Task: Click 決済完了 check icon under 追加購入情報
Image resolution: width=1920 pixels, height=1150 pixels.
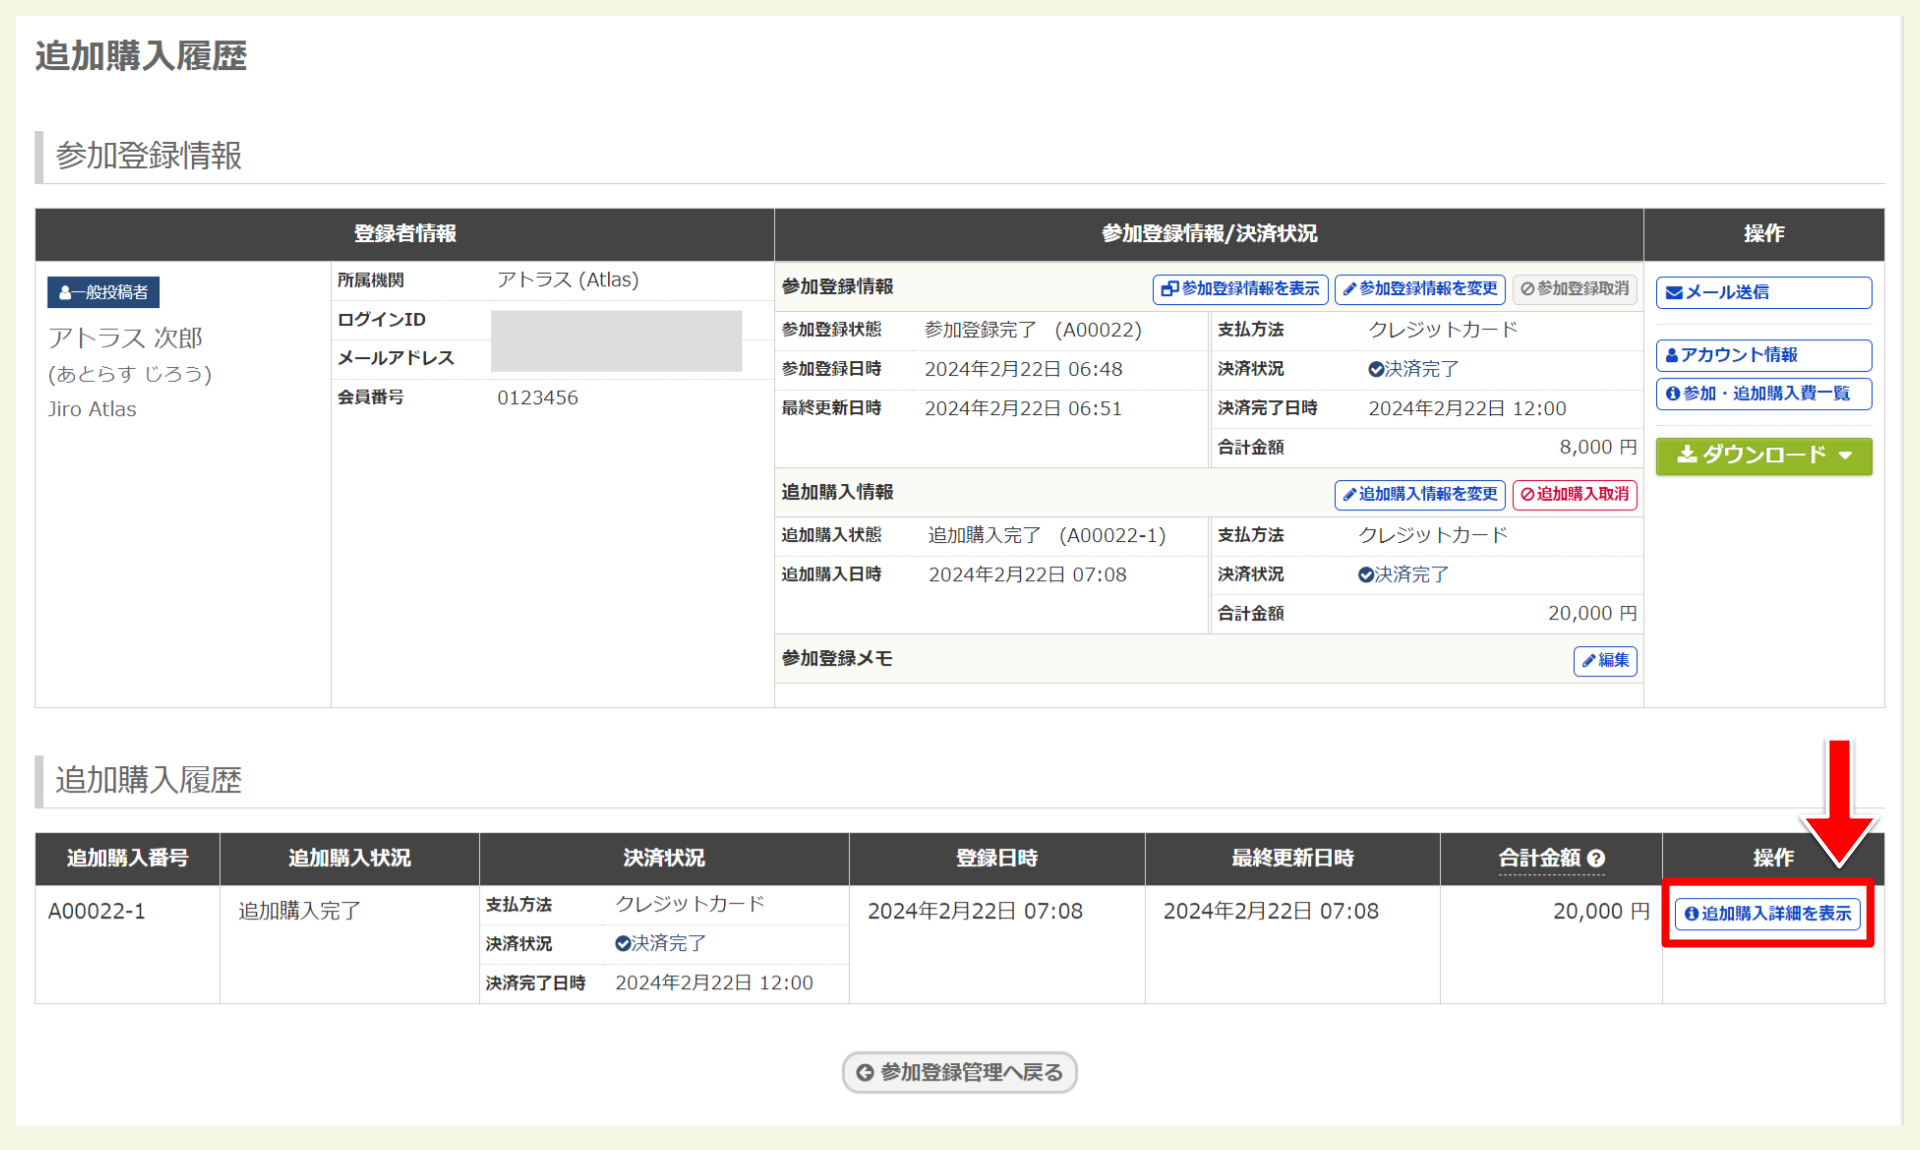Action: click(x=1366, y=575)
